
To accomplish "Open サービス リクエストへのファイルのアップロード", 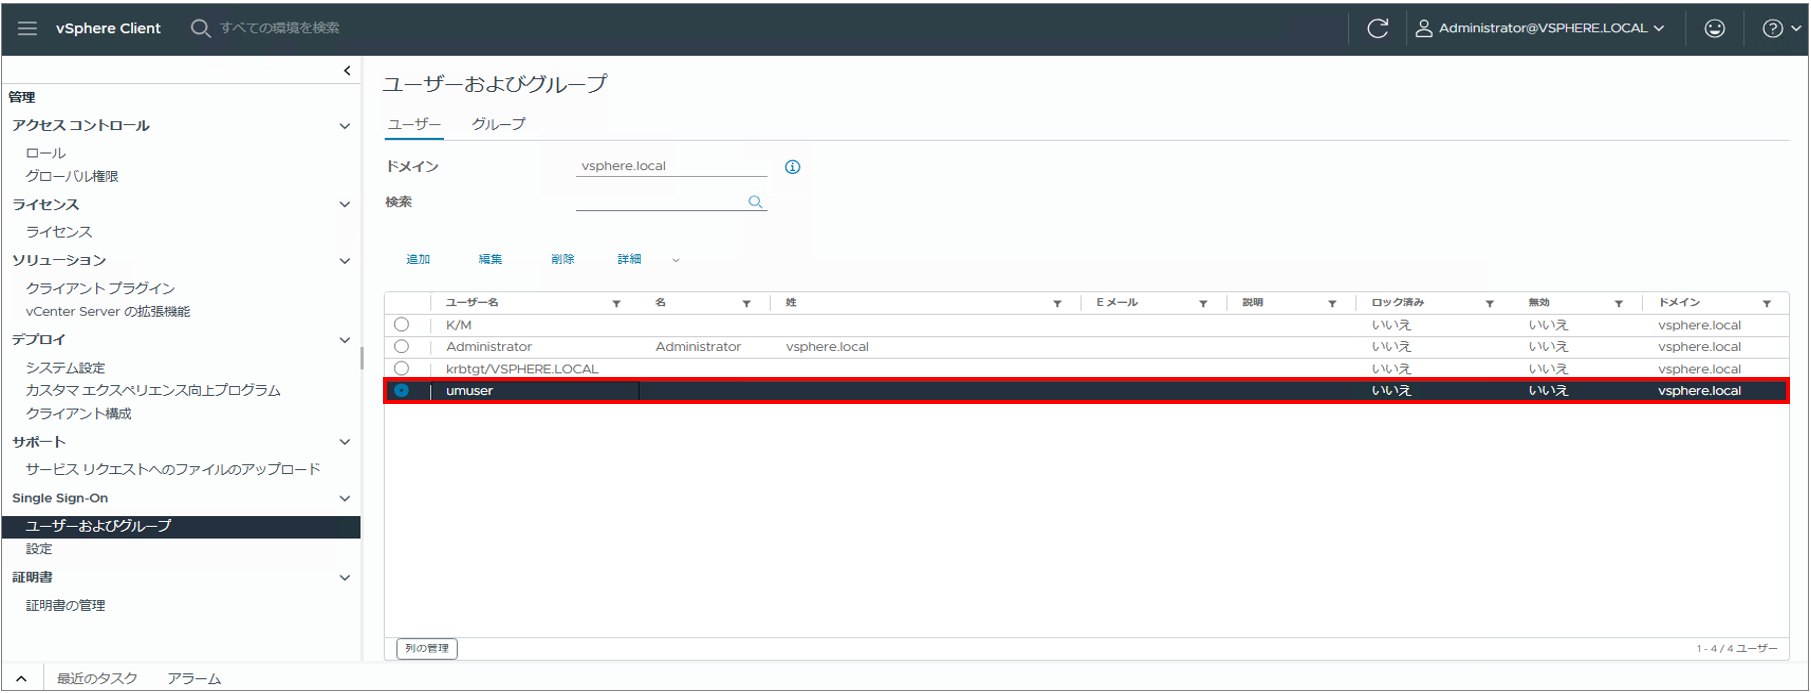I will pyautogui.click(x=173, y=469).
